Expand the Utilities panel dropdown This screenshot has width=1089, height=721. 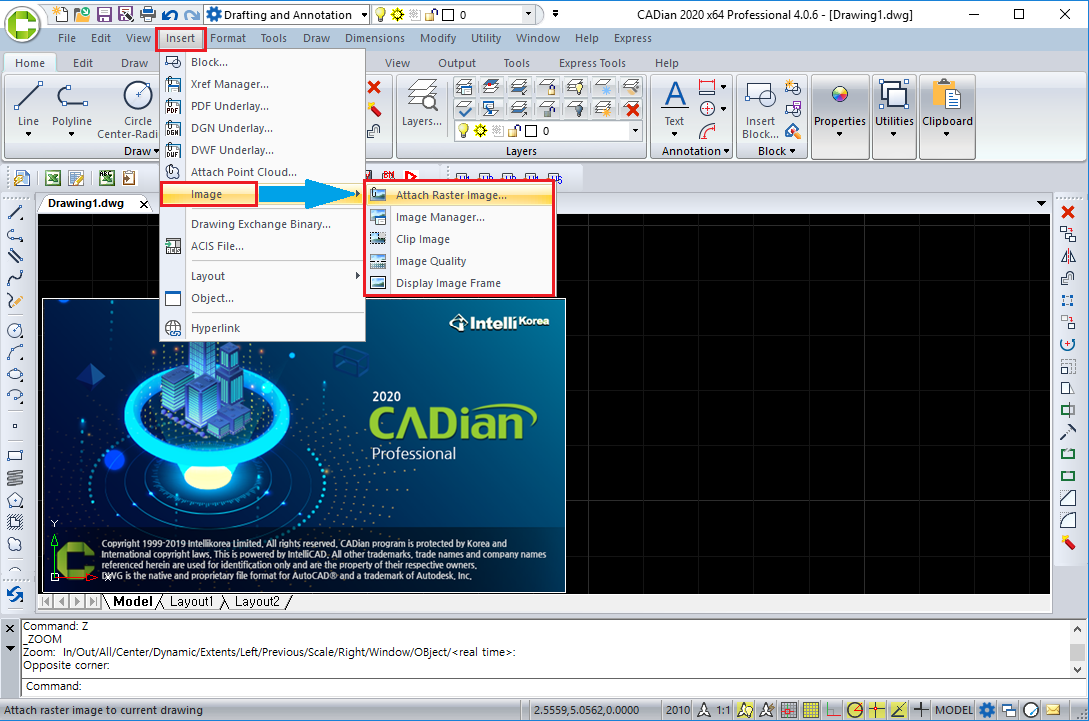click(x=894, y=135)
